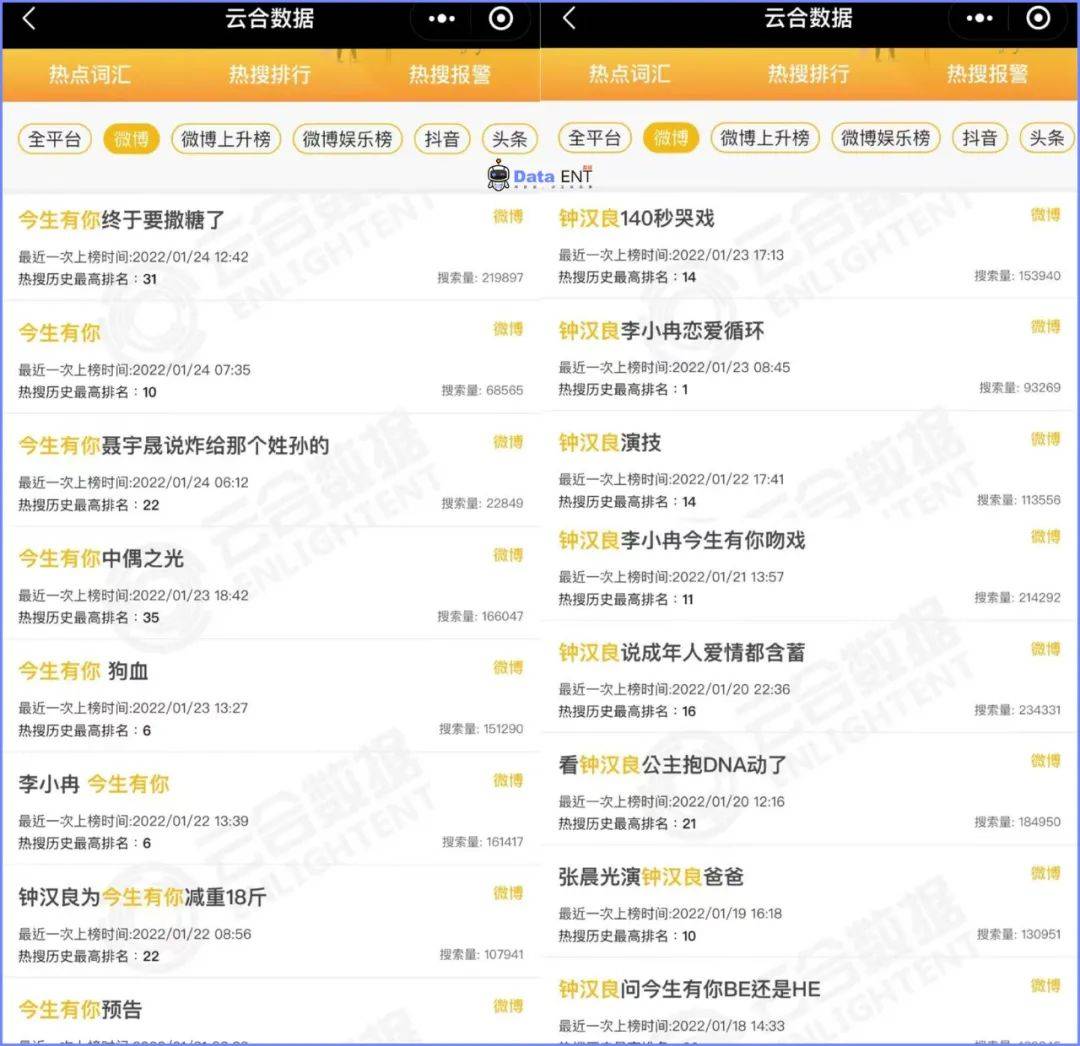
Task: Switch to 热点词汇 tab in left panel
Action: 90,74
